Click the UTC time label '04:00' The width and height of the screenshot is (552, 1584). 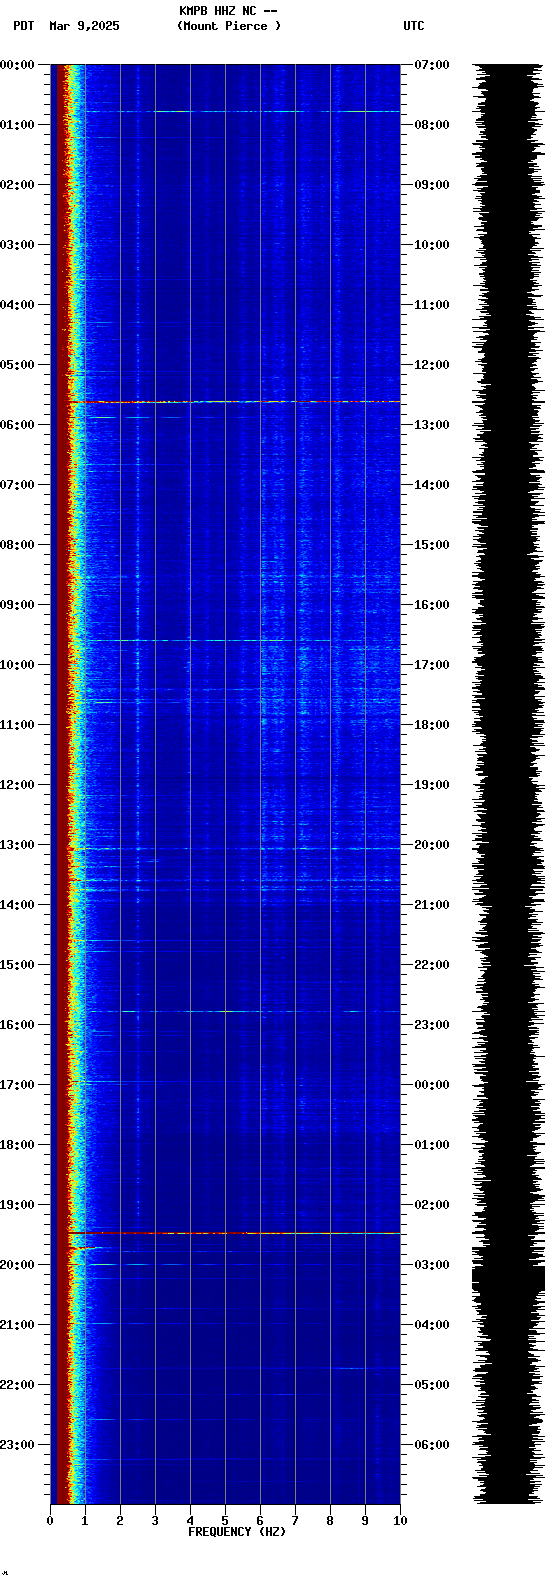pyautogui.click(x=432, y=1325)
